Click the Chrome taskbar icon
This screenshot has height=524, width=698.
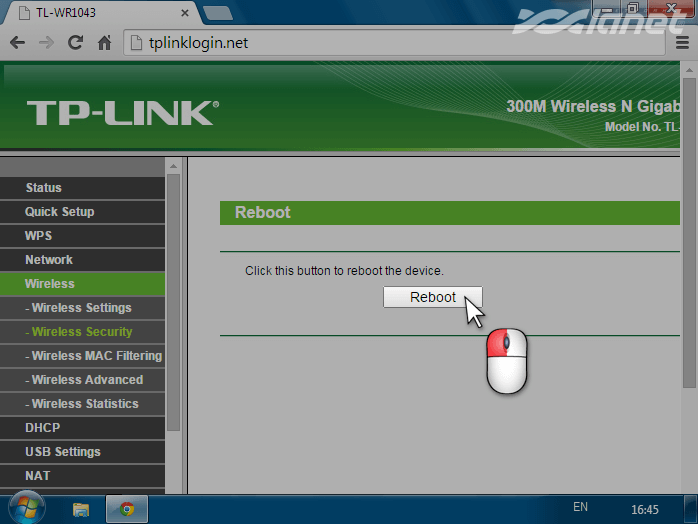click(x=127, y=509)
